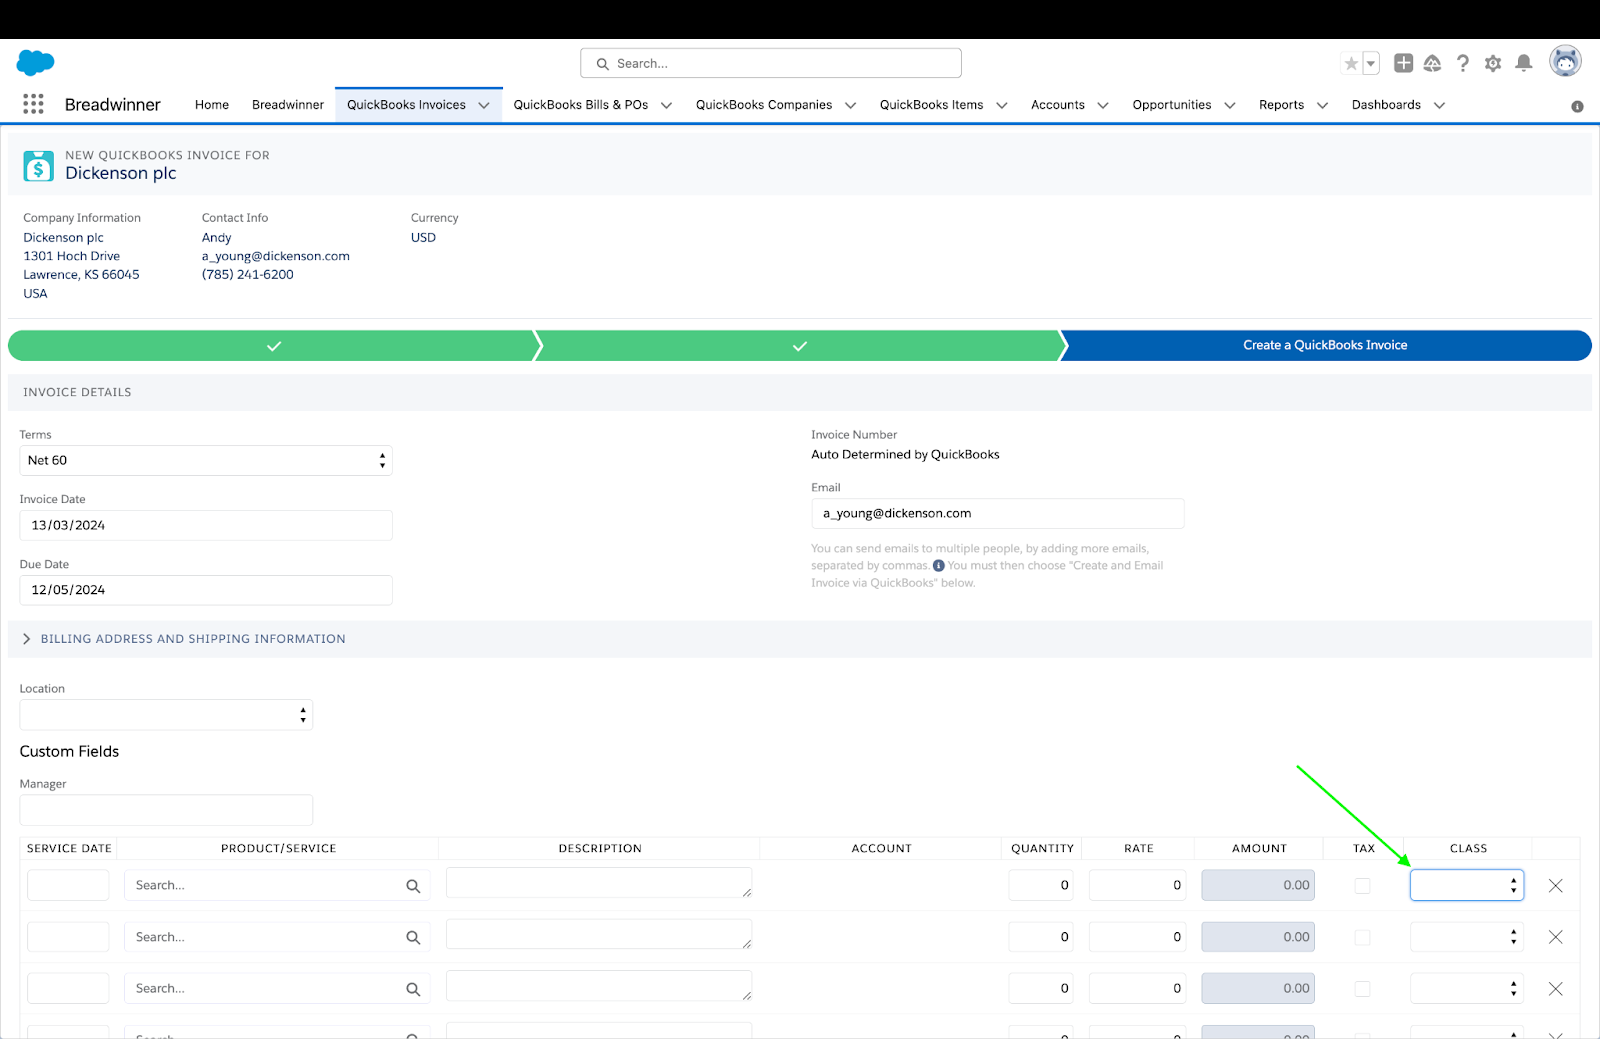This screenshot has width=1600, height=1039.
Task: Click search magnifier in second product row
Action: click(x=413, y=937)
